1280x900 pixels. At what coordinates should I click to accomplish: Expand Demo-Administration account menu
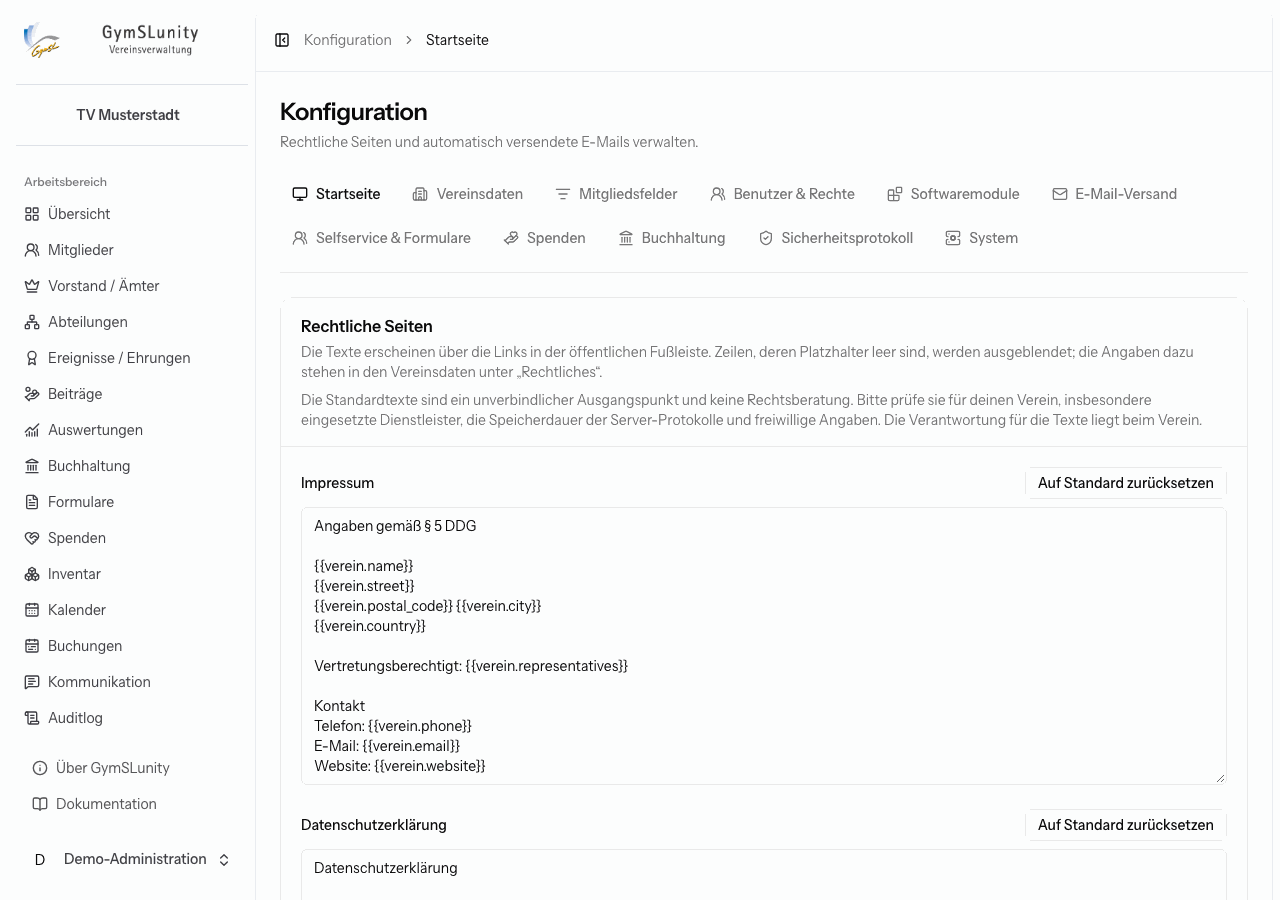[132, 860]
